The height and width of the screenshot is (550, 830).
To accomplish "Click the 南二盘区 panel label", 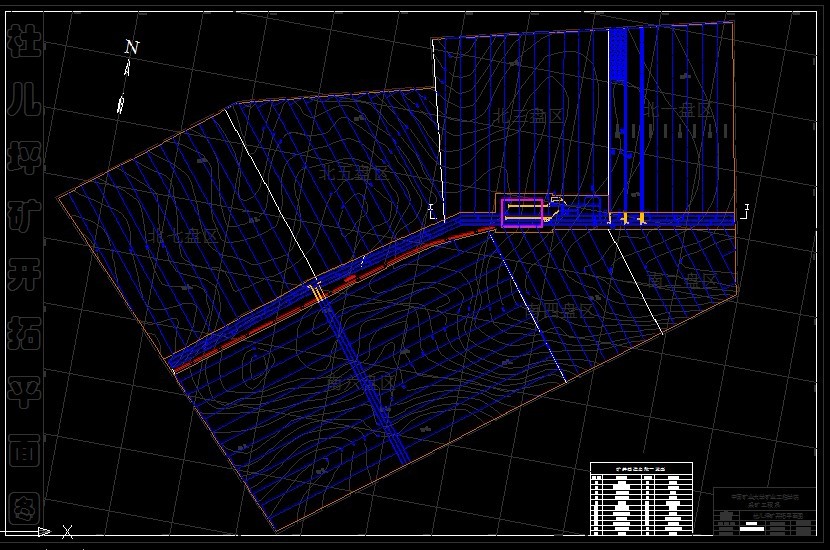I will pyautogui.click(x=683, y=281).
